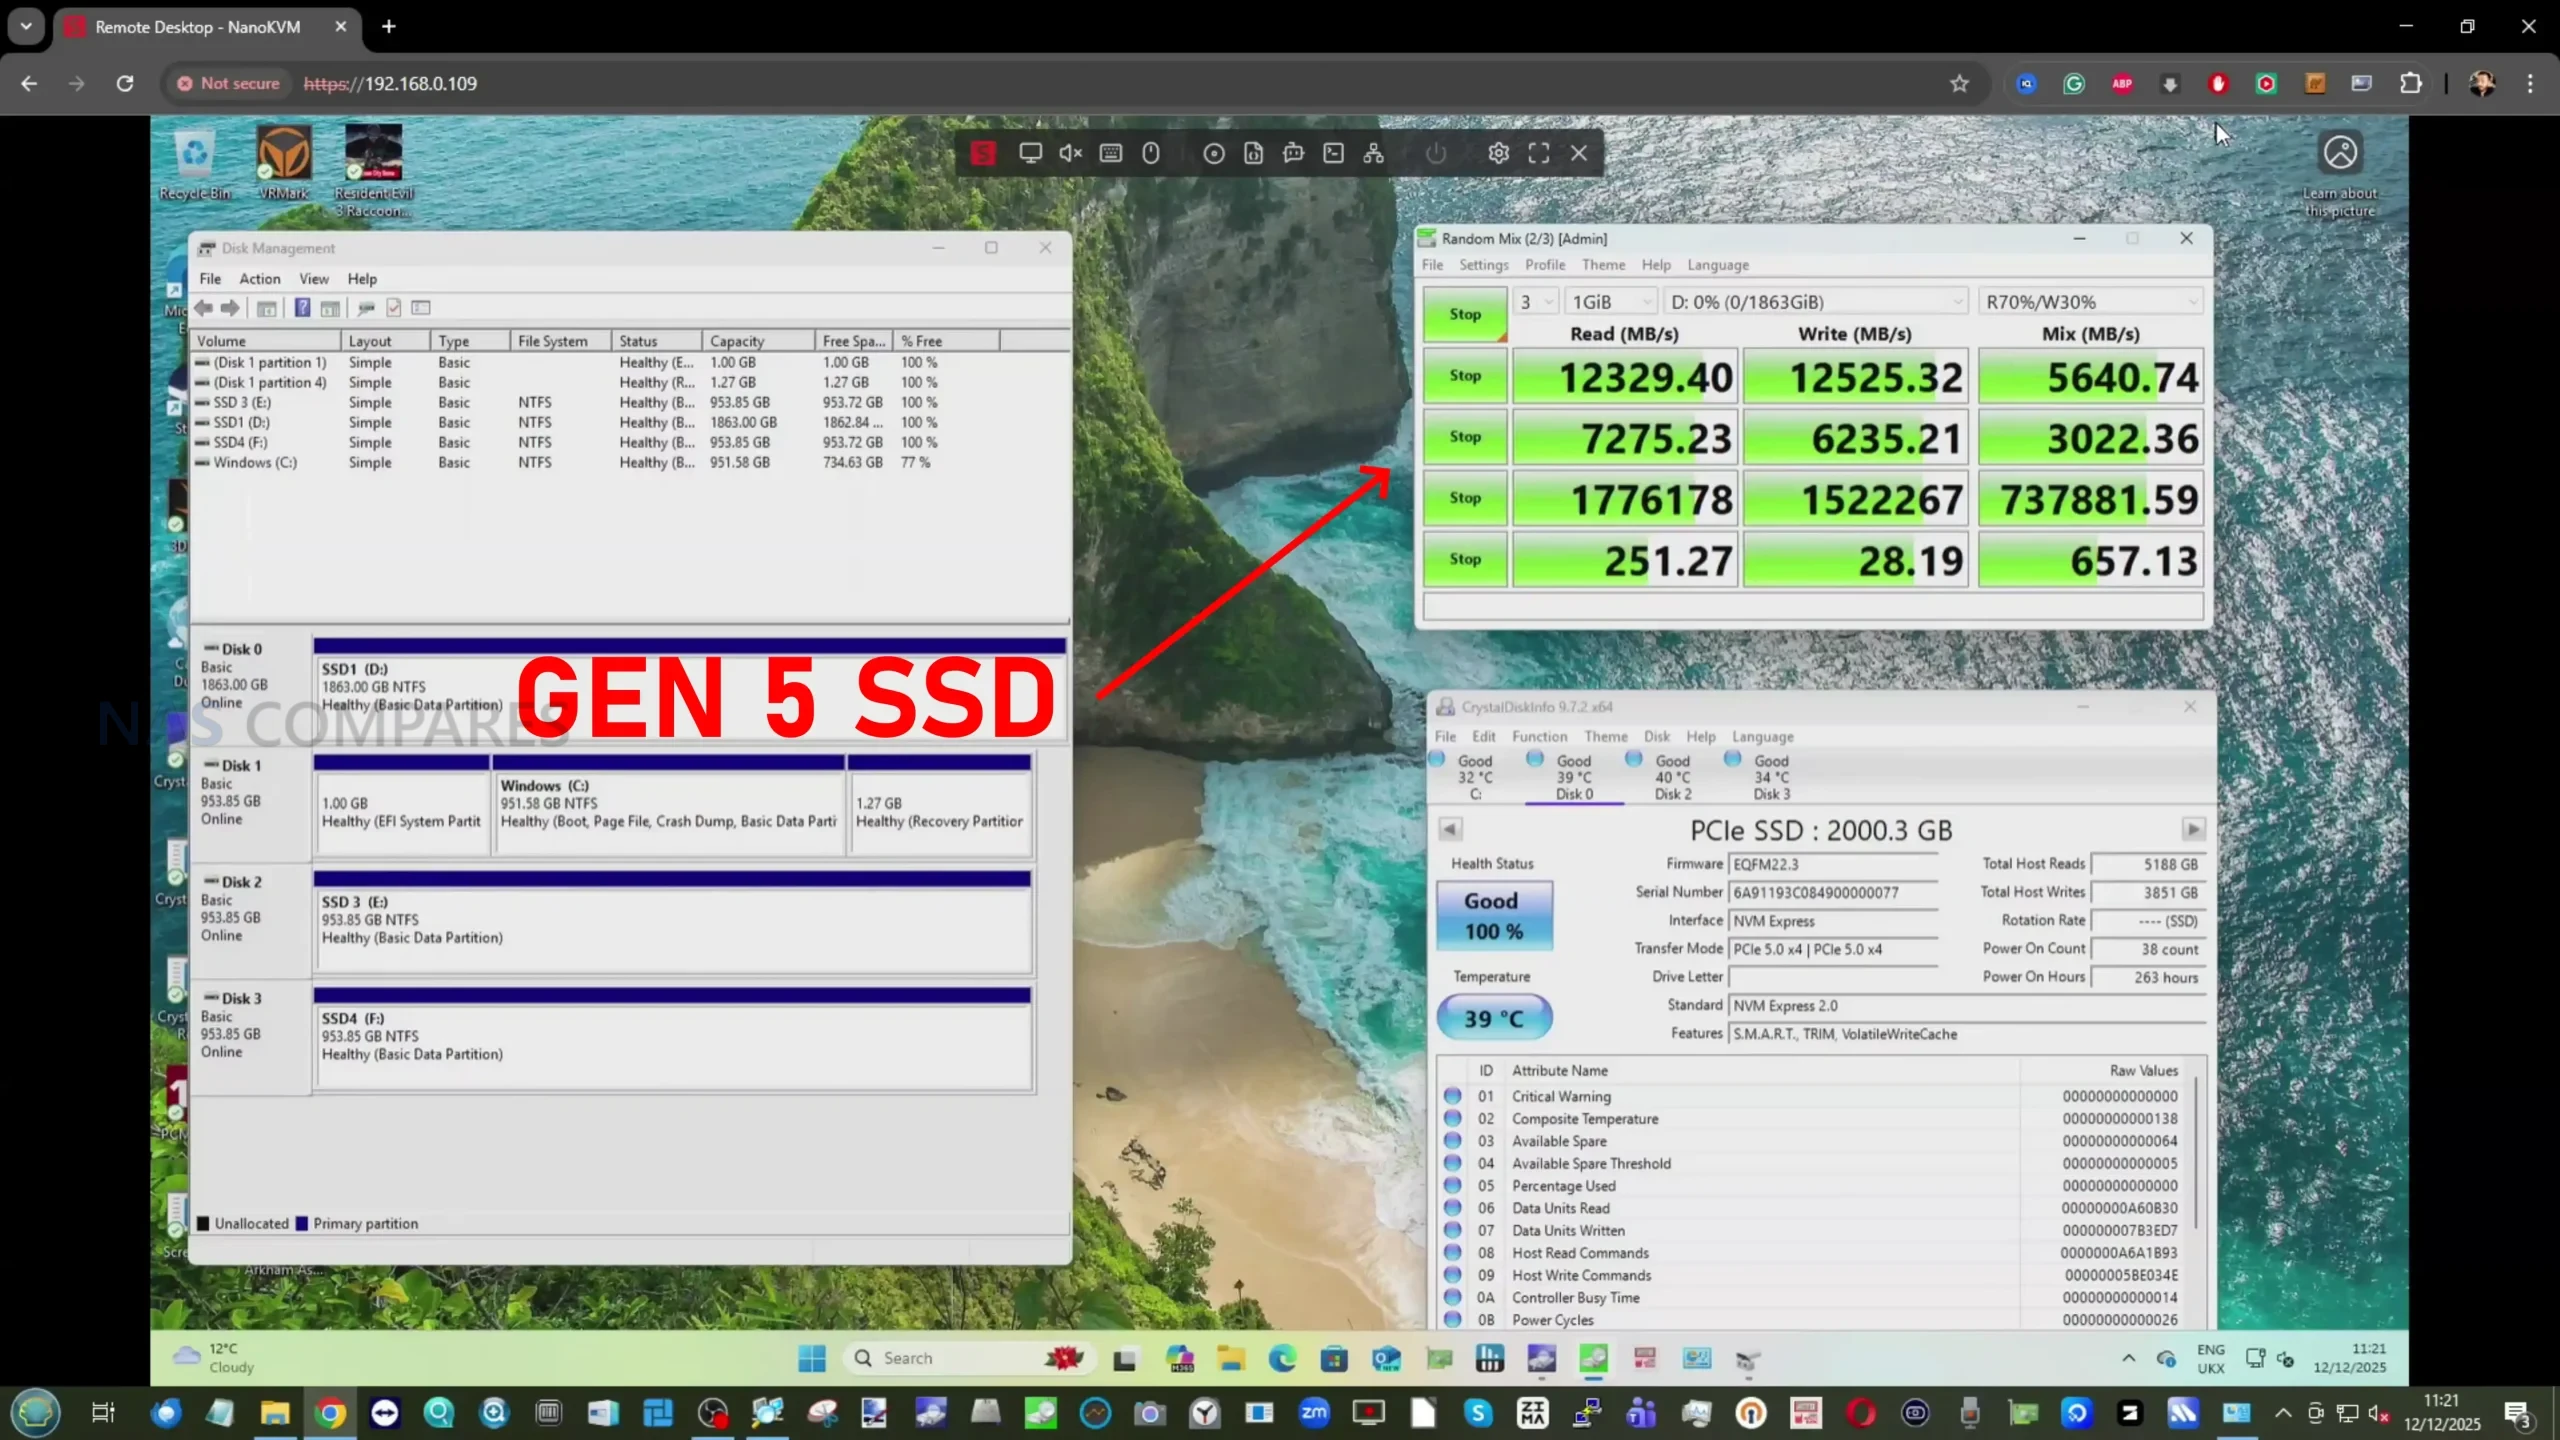
Task: Open NanoKVM screen settings monitor icon
Action: click(x=1030, y=153)
